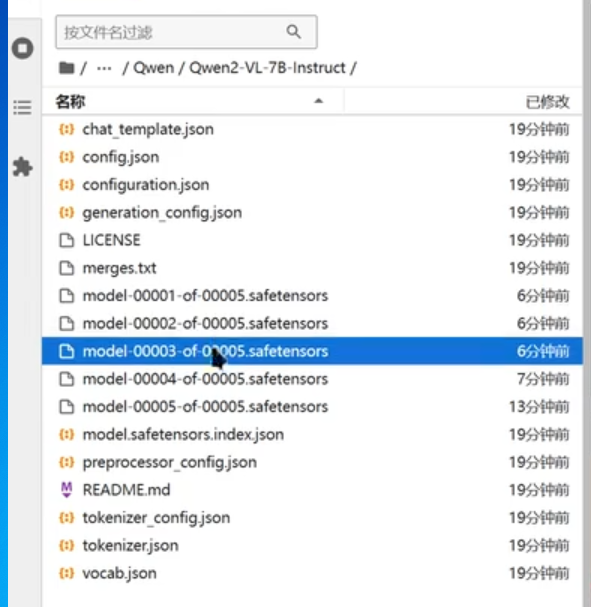Click JSON icon beside preprocessor_config.json
Image resolution: width=591 pixels, height=607 pixels.
point(67,463)
